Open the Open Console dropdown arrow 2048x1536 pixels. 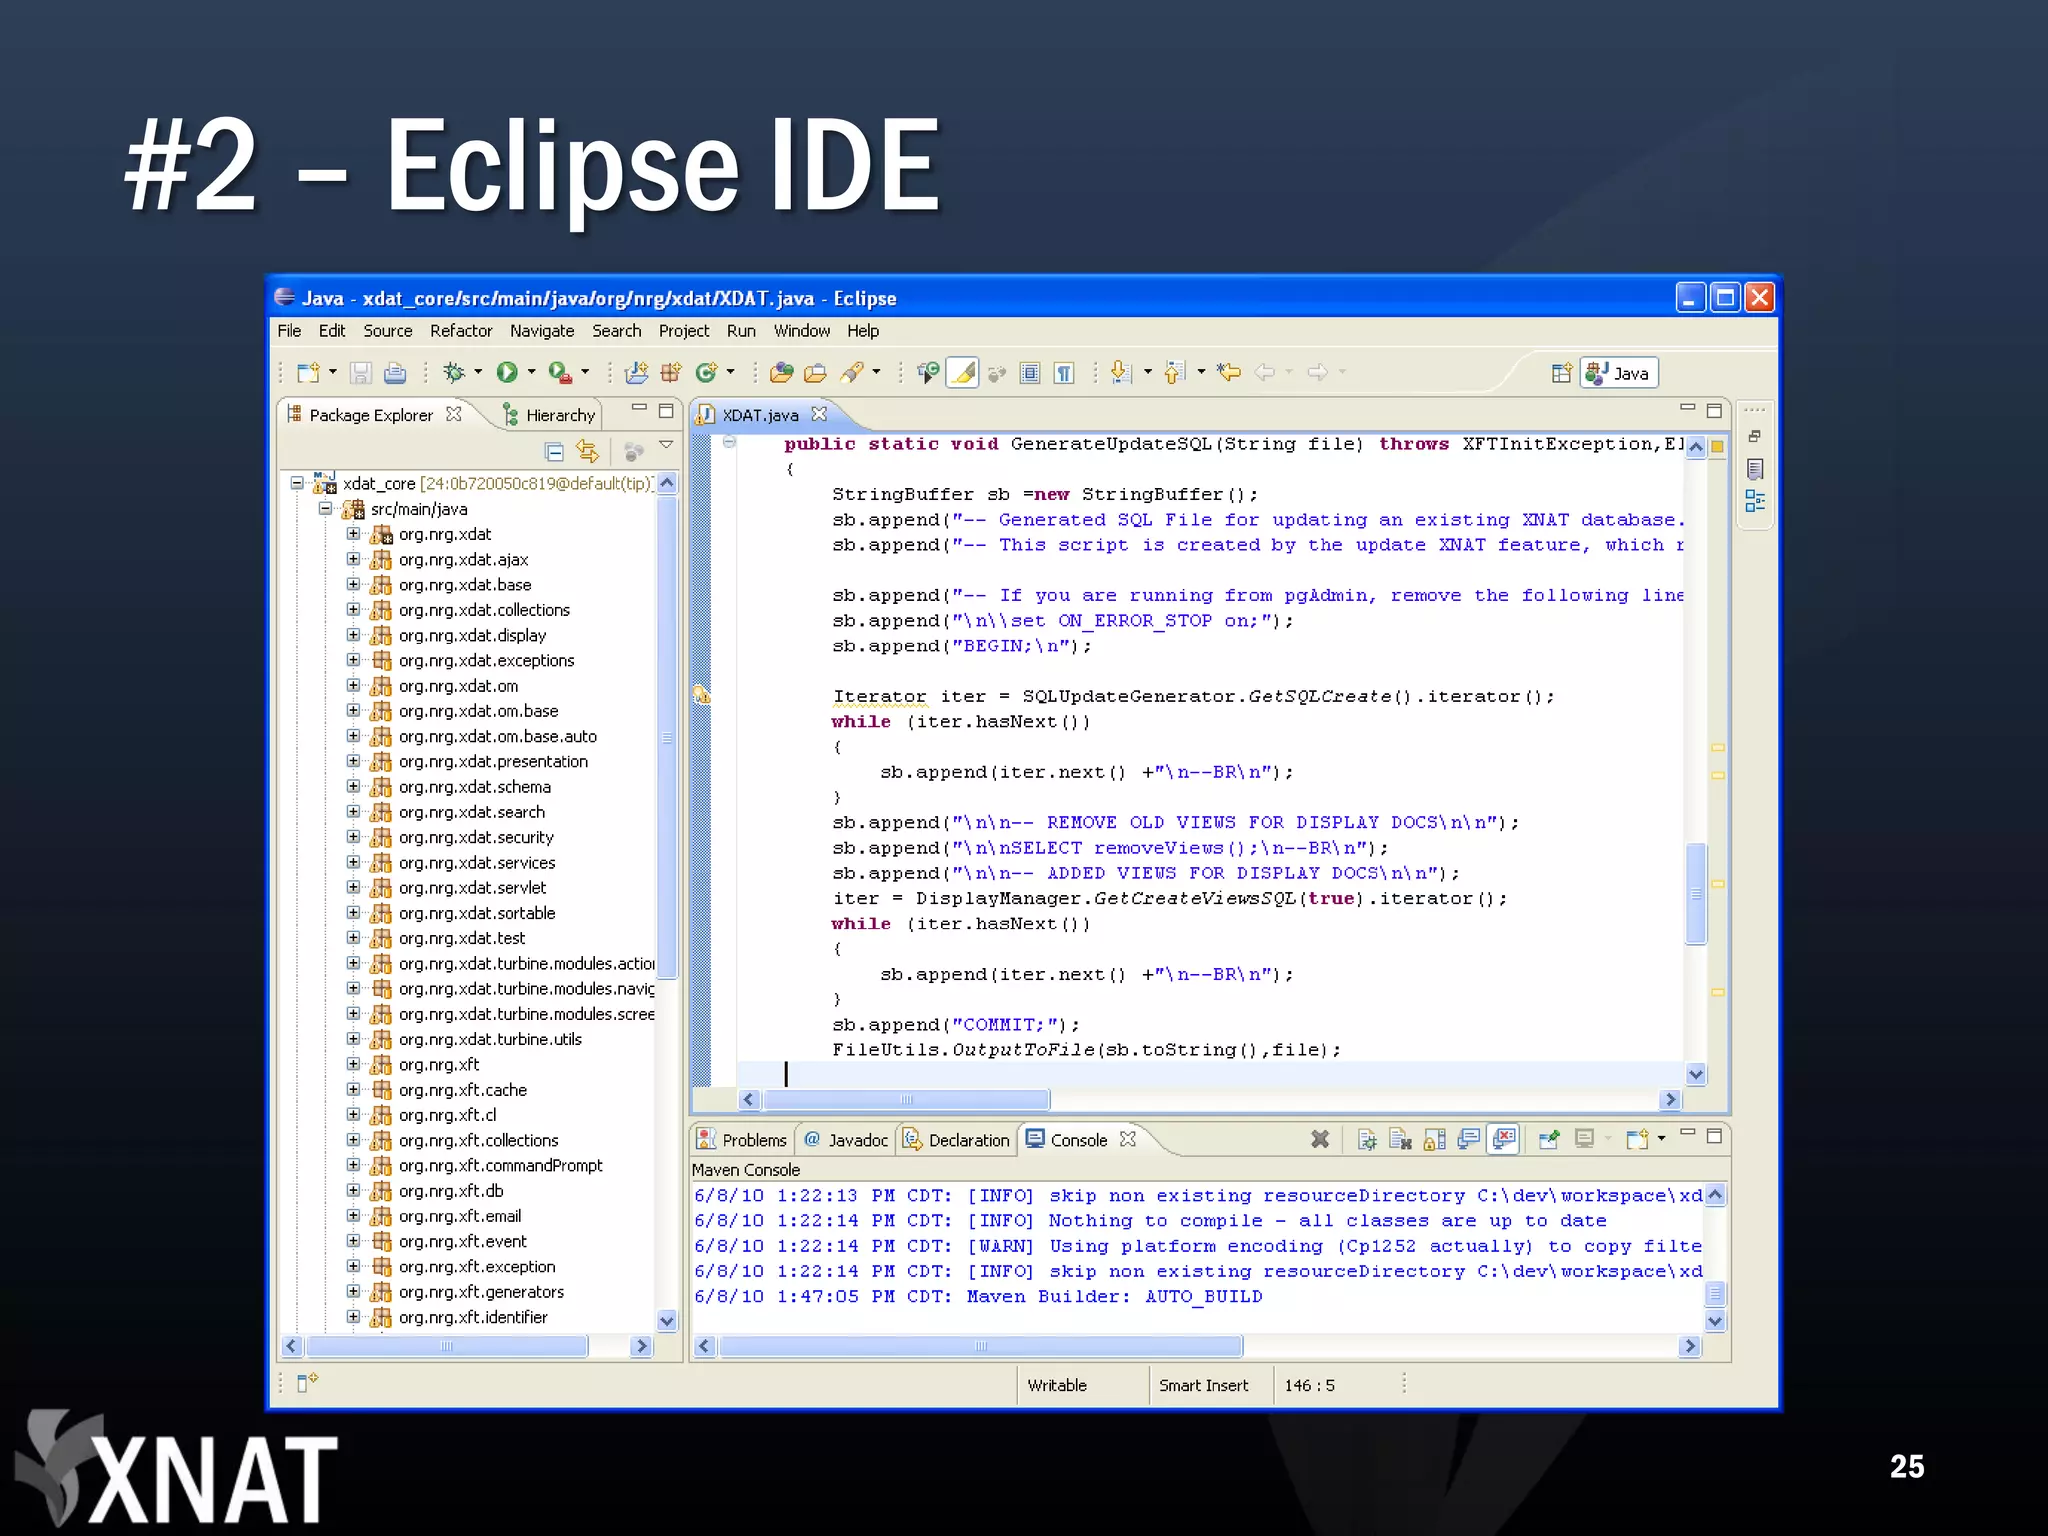(1662, 1138)
